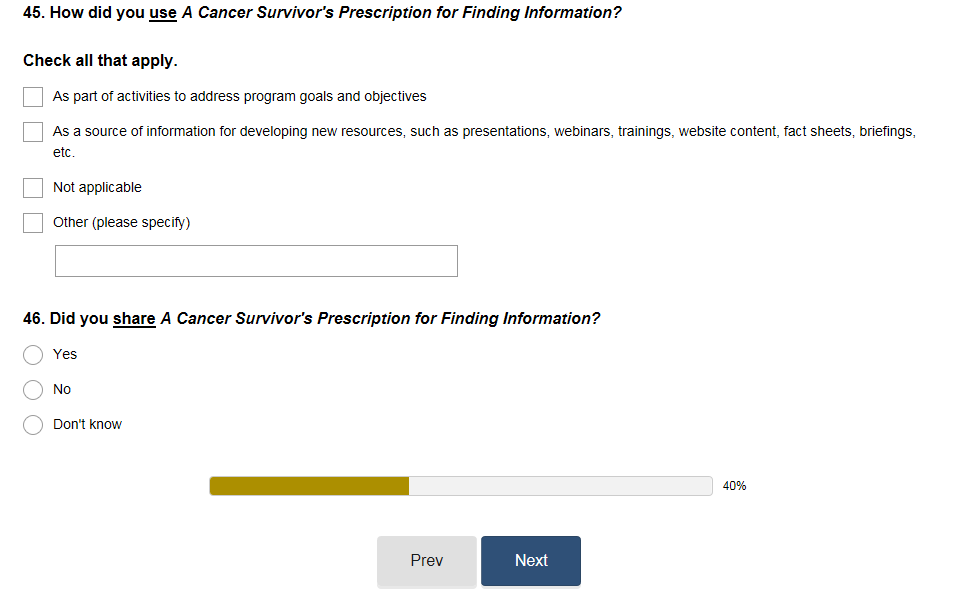957x613 pixels.
Task: Go to the Next survey page
Action: (x=530, y=561)
